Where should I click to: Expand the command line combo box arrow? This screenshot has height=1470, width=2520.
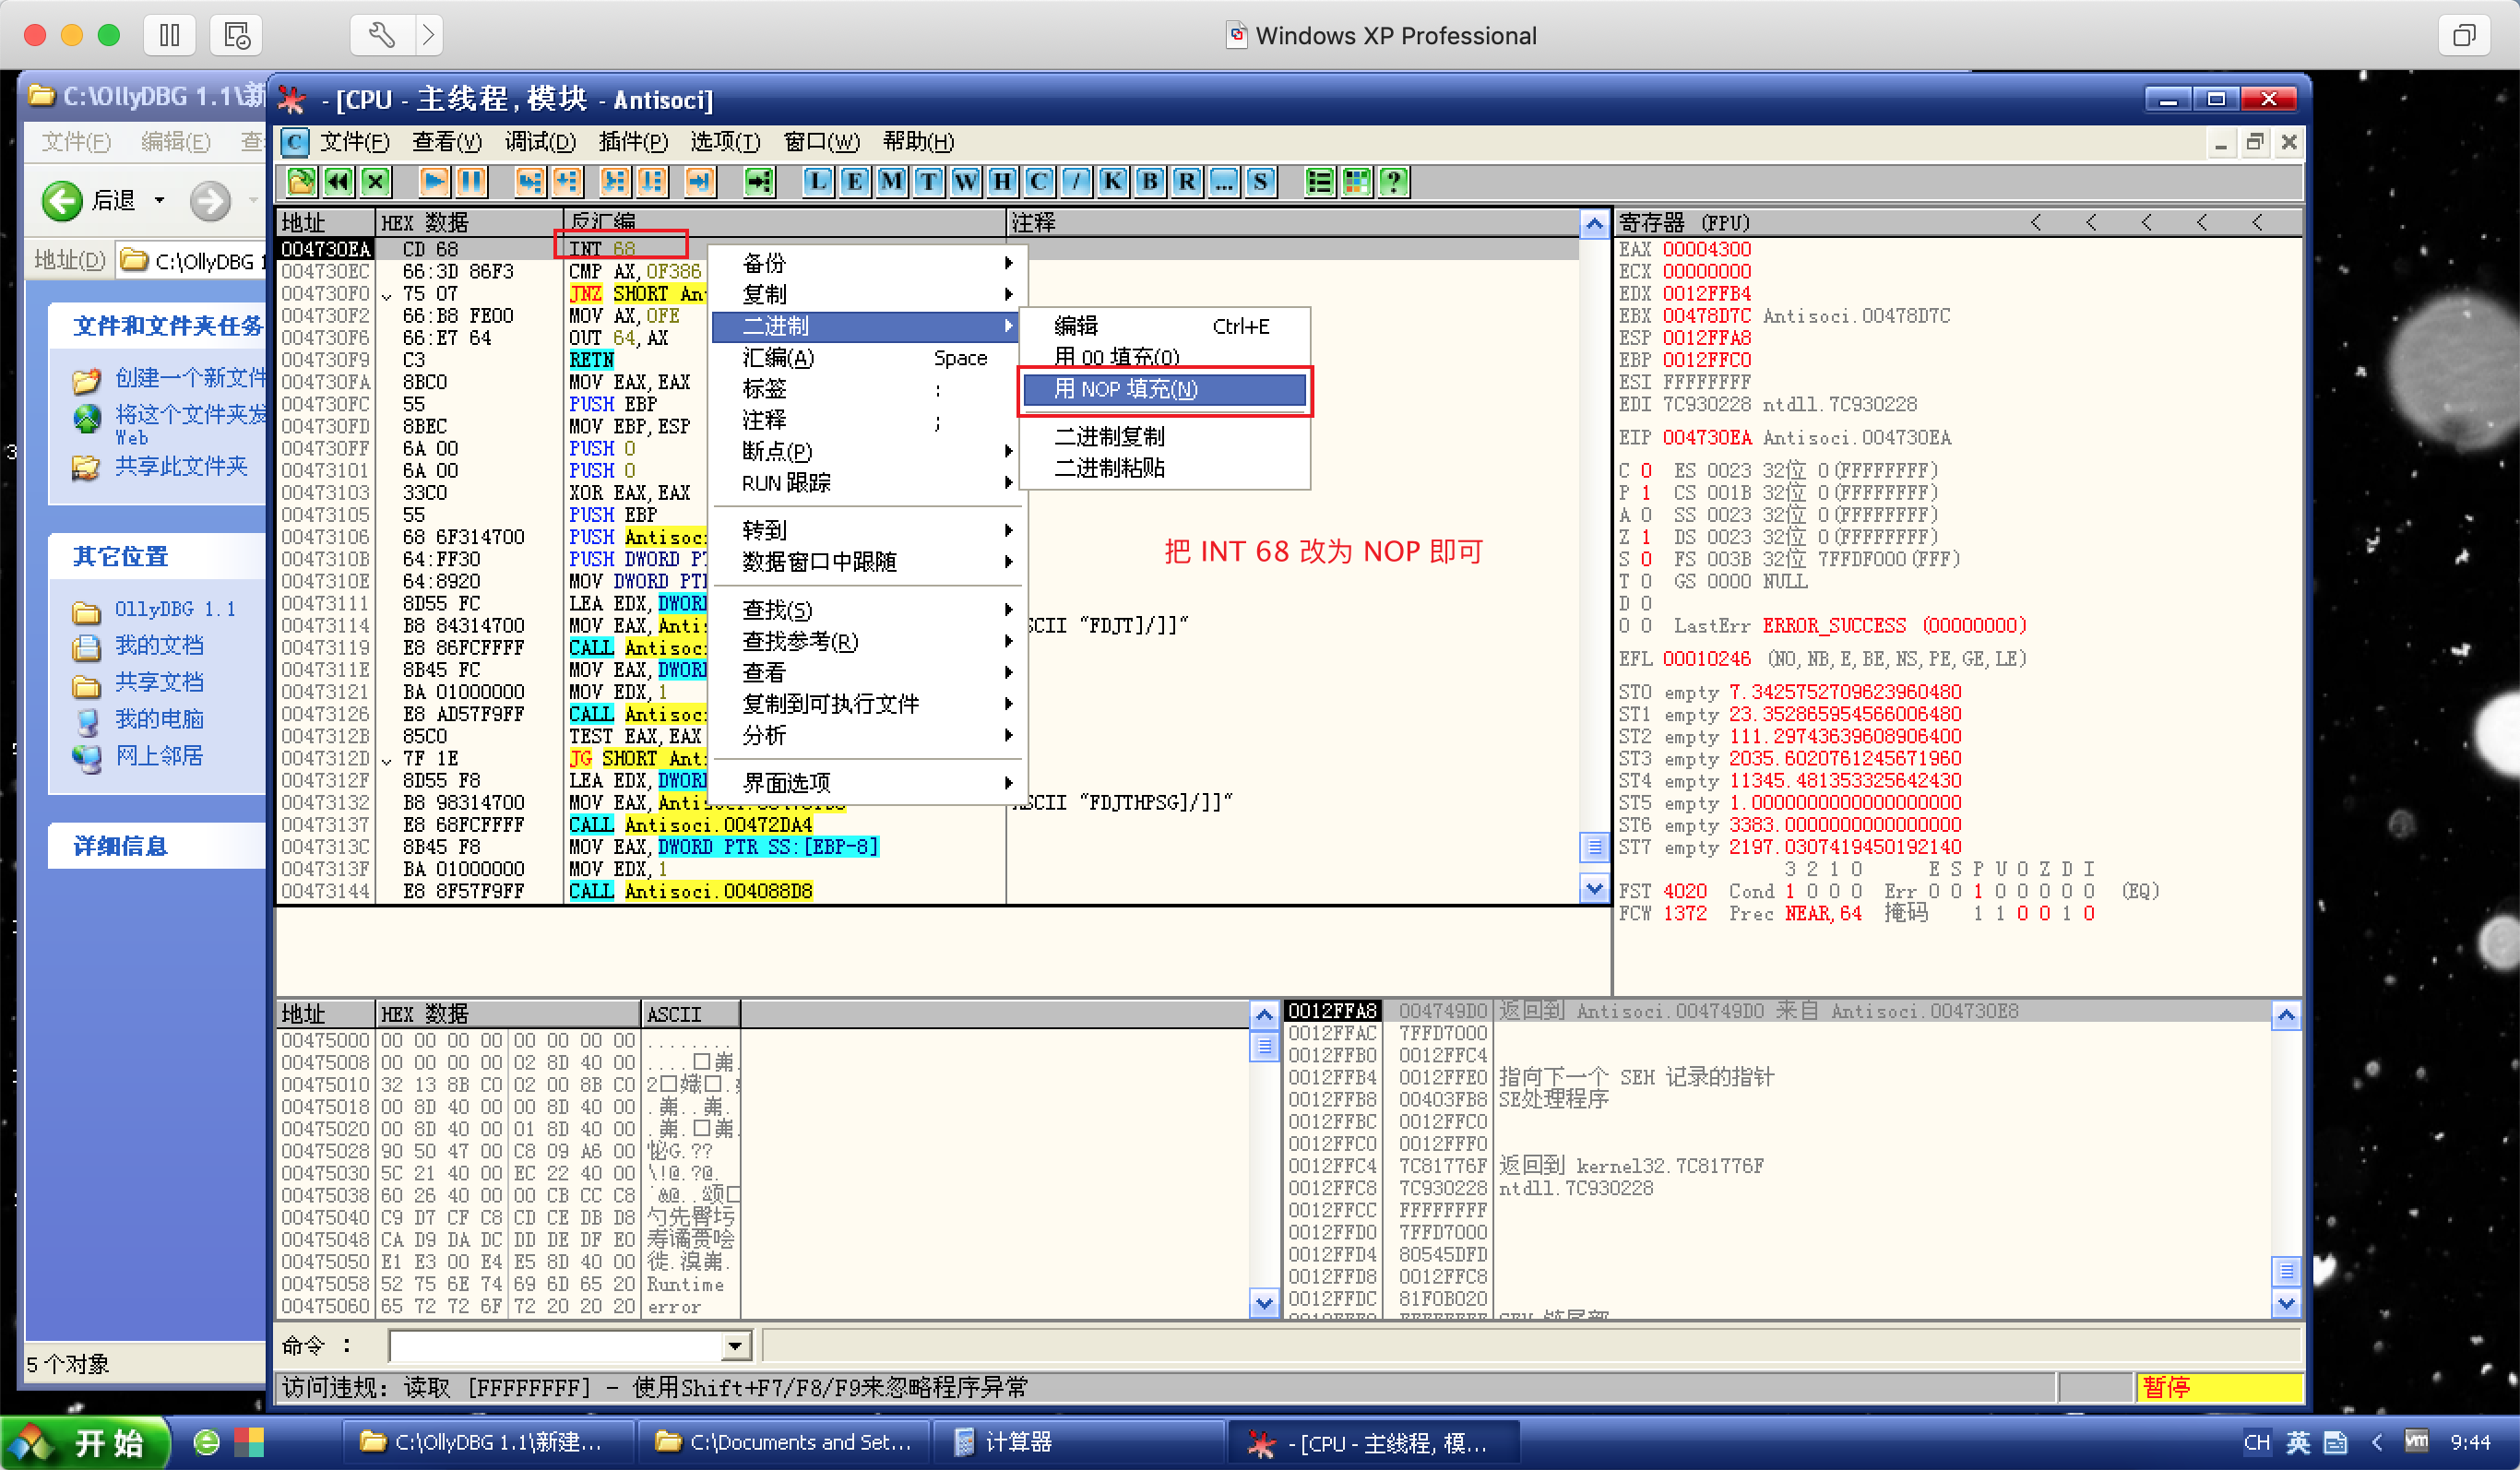tap(735, 1346)
